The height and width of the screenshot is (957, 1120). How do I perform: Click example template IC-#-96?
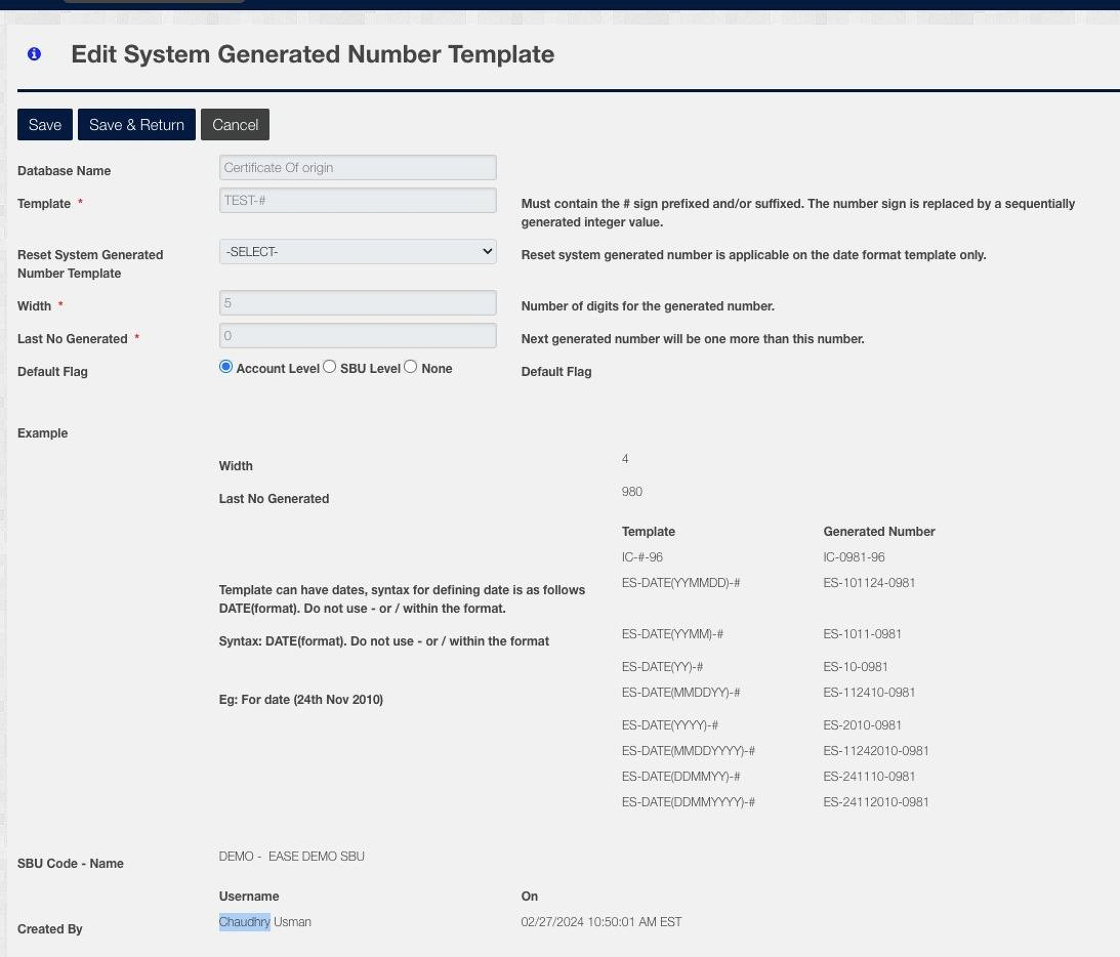click(642, 557)
